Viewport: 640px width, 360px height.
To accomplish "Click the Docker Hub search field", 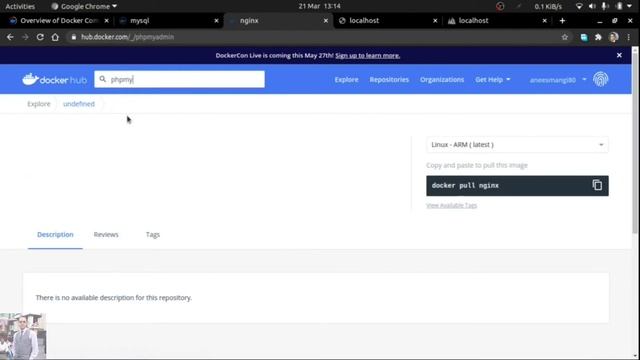I will point(179,79).
